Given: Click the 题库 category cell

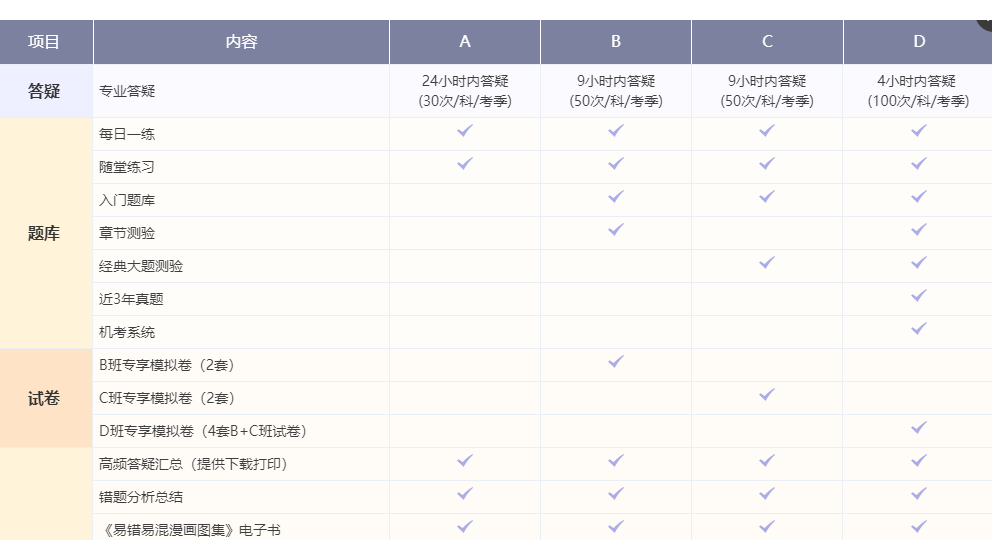Looking at the screenshot, I should pos(44,233).
